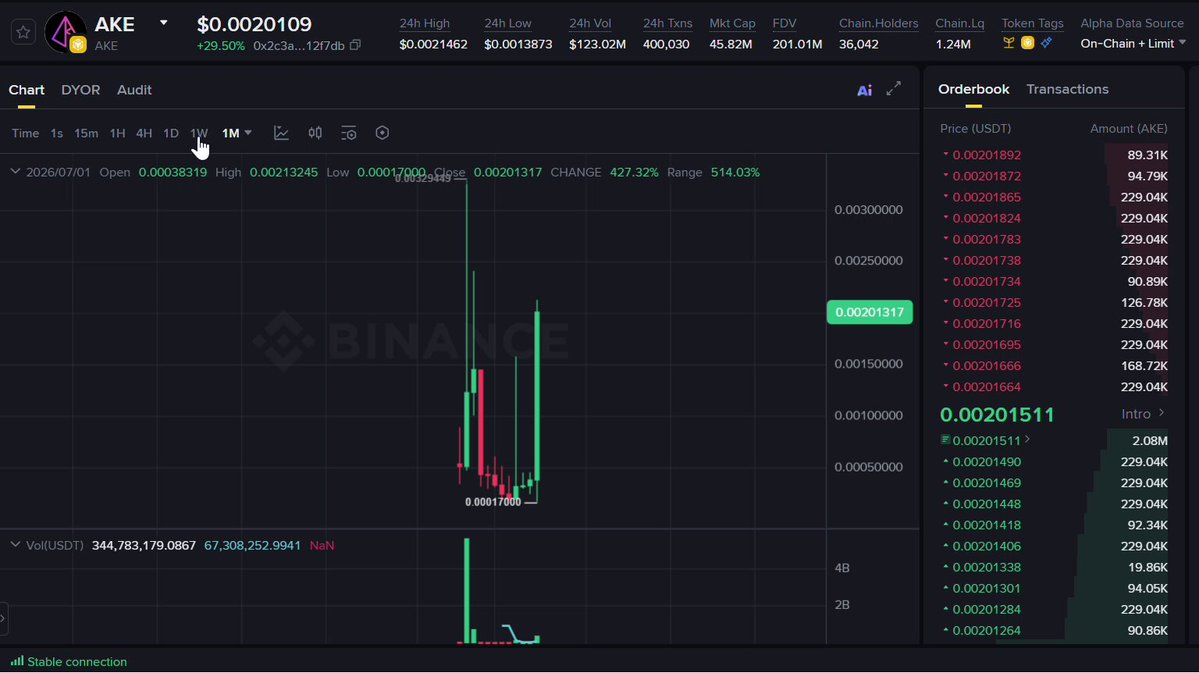Collapse the OHLC legend row chevron

15,172
